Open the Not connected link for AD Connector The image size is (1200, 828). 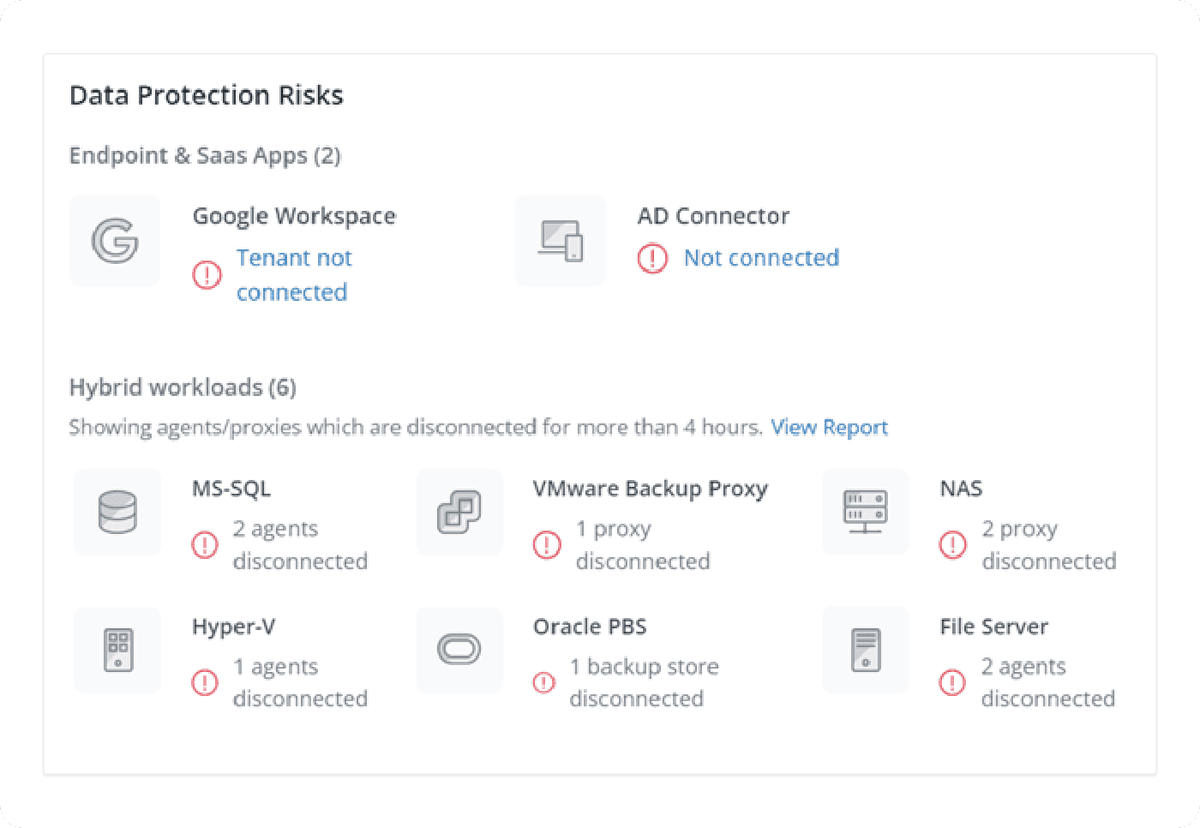click(761, 257)
